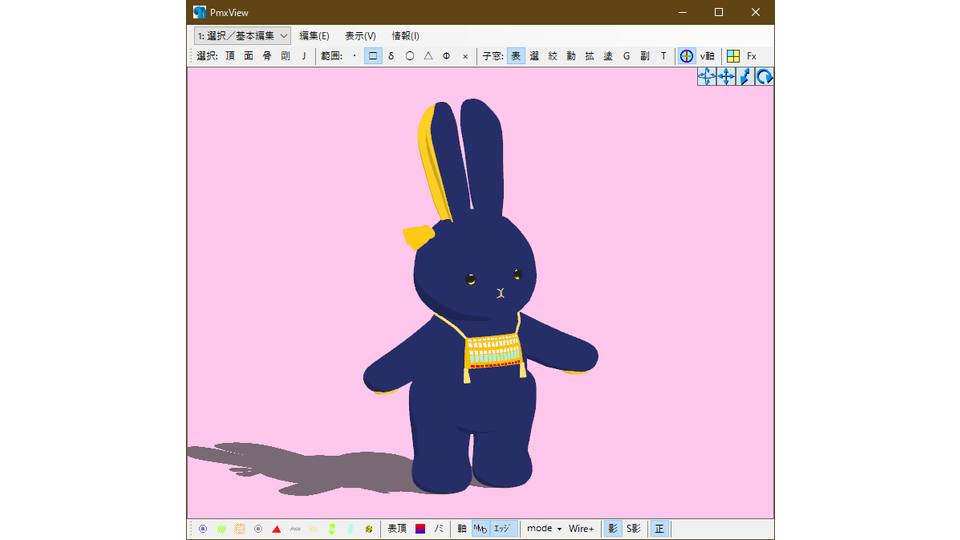Click the yellow four-pane view icon
Screen dimensions: 960x540
tap(733, 56)
